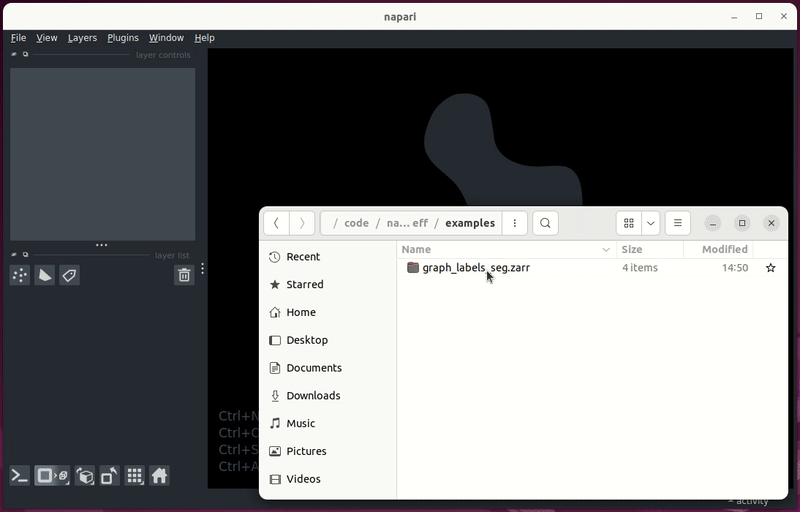Create a new points layer

(x=20, y=275)
